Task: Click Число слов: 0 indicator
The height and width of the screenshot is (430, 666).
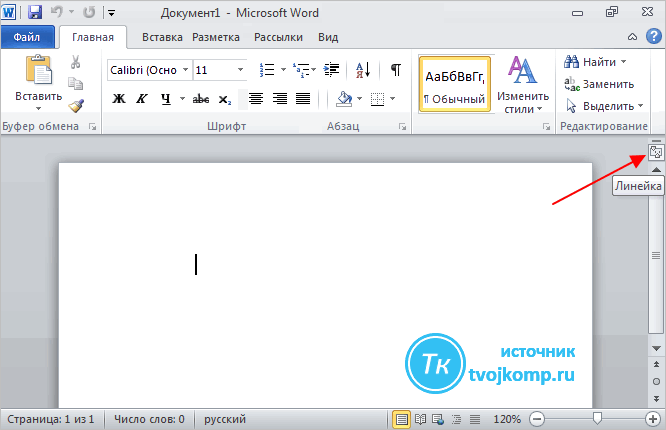Action: coord(149,419)
